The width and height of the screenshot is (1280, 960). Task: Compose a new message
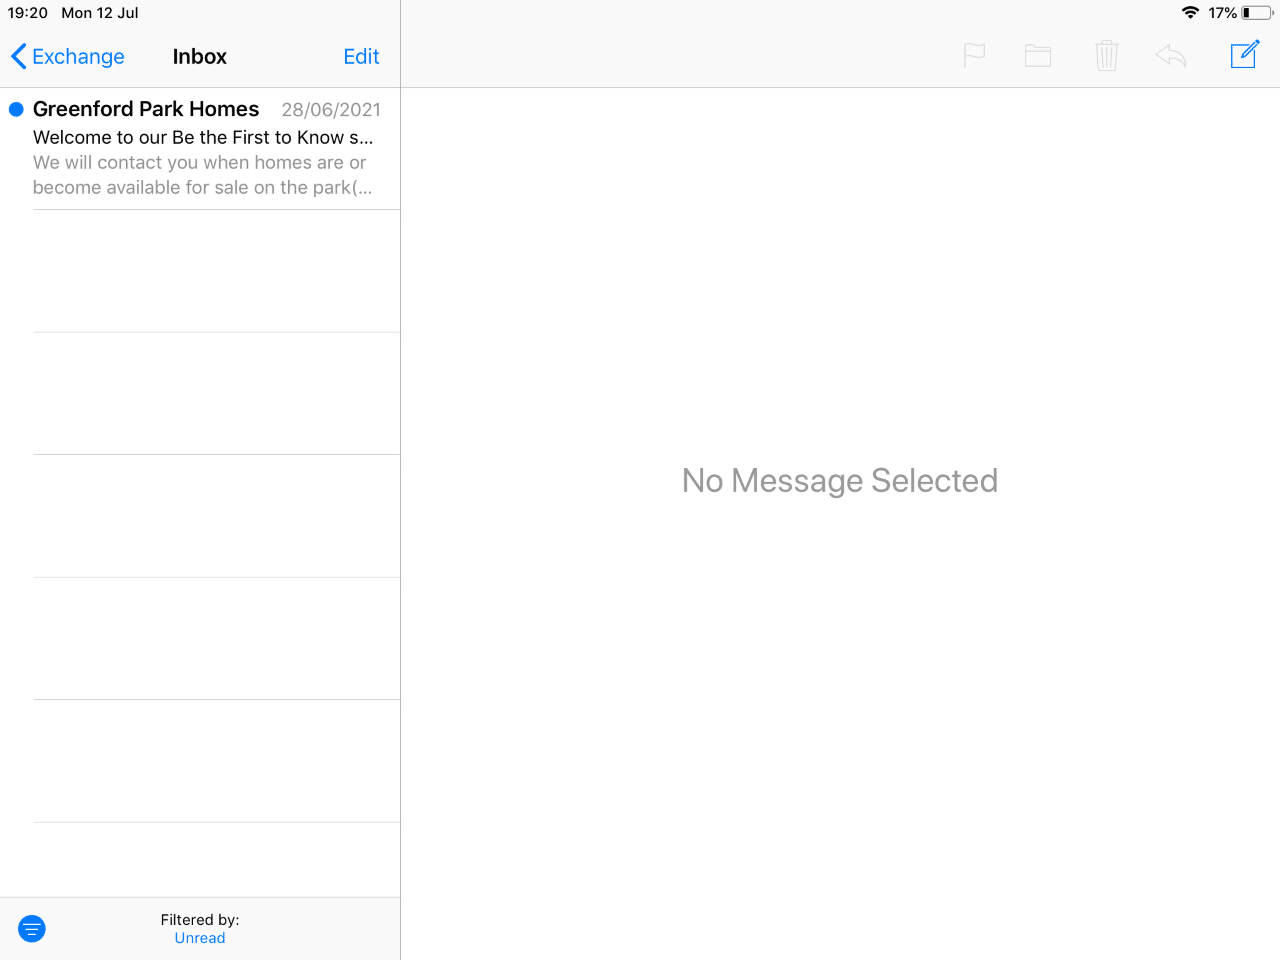(x=1244, y=55)
